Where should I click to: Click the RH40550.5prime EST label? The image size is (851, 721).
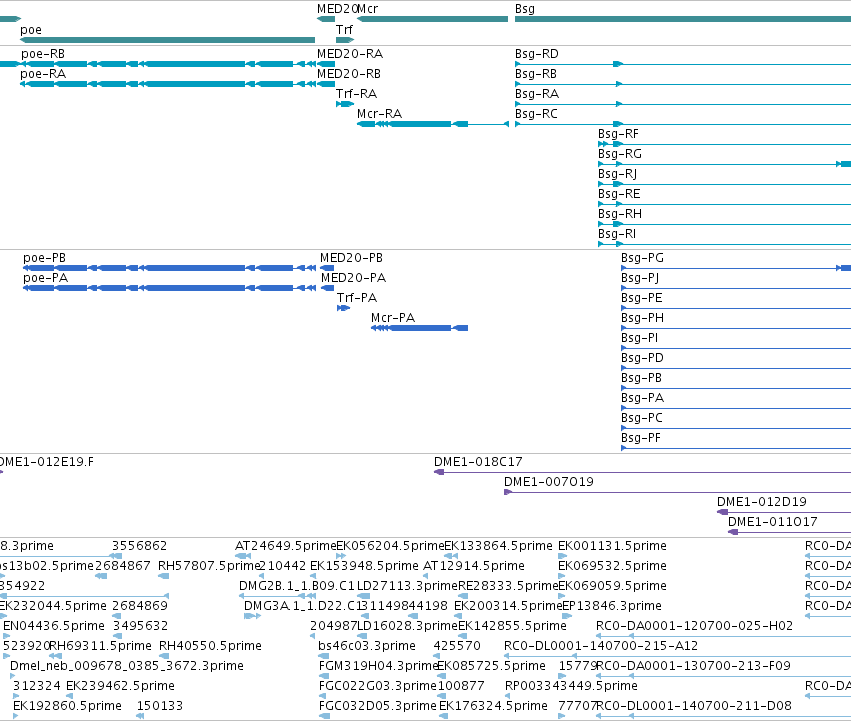click(x=210, y=646)
